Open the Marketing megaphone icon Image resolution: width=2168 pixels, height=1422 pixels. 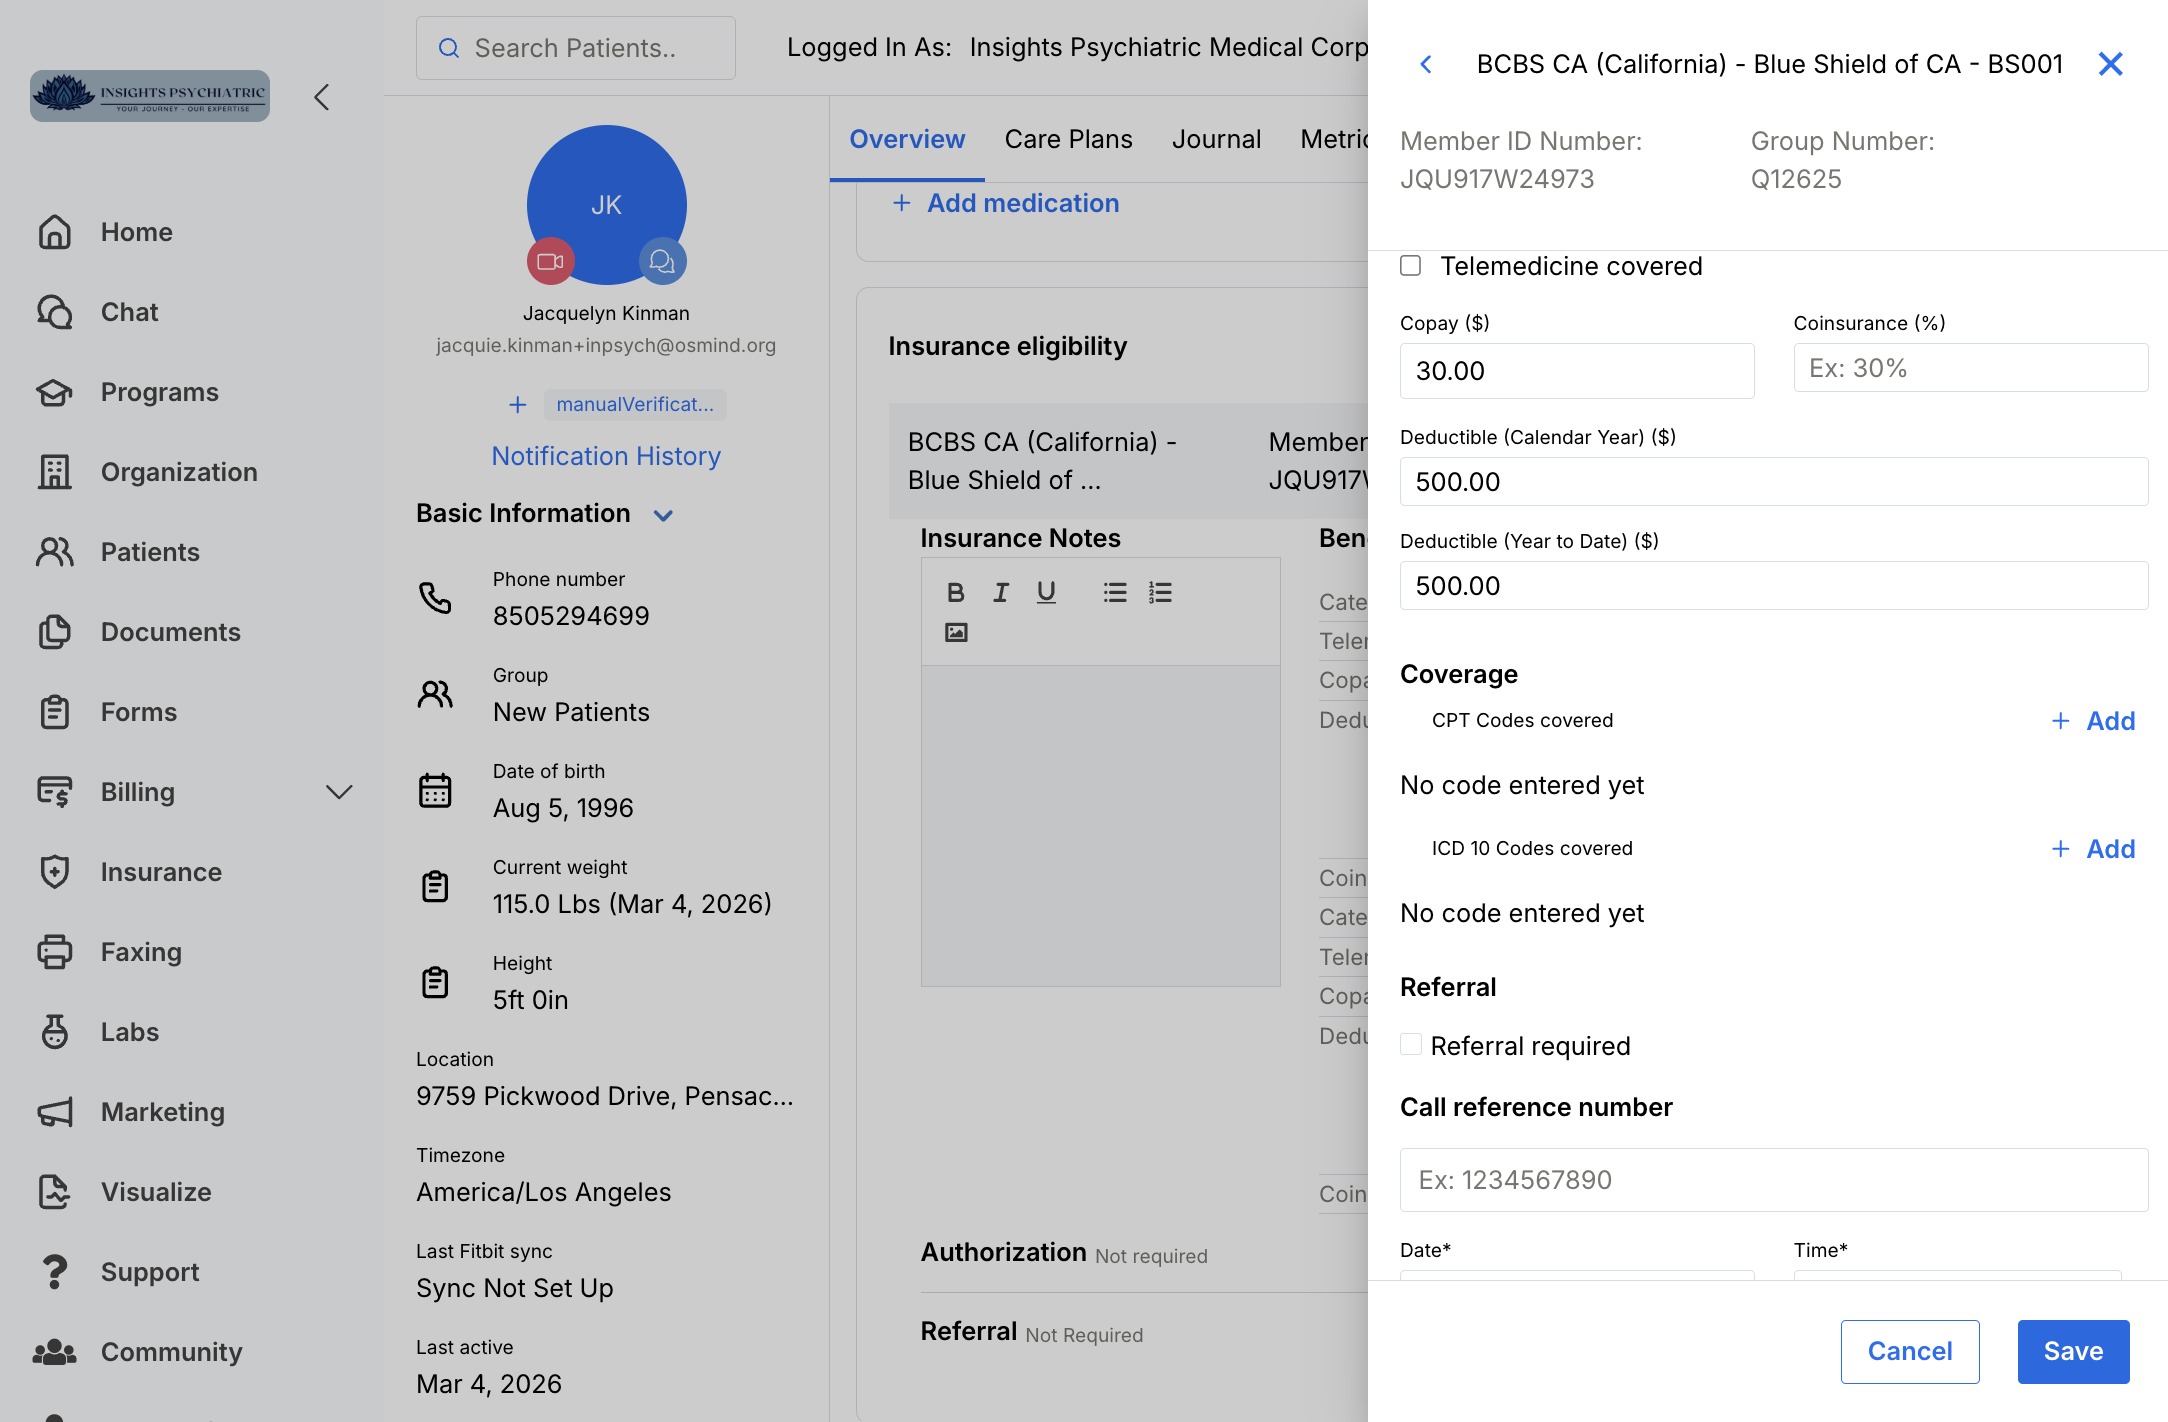(x=55, y=1112)
